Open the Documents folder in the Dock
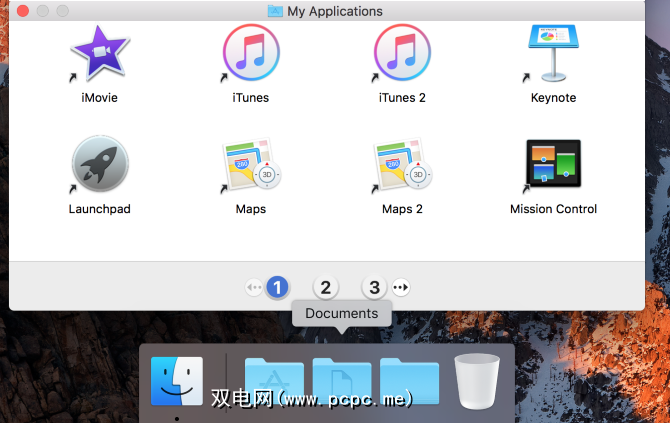The height and width of the screenshot is (423, 670). tap(342, 381)
